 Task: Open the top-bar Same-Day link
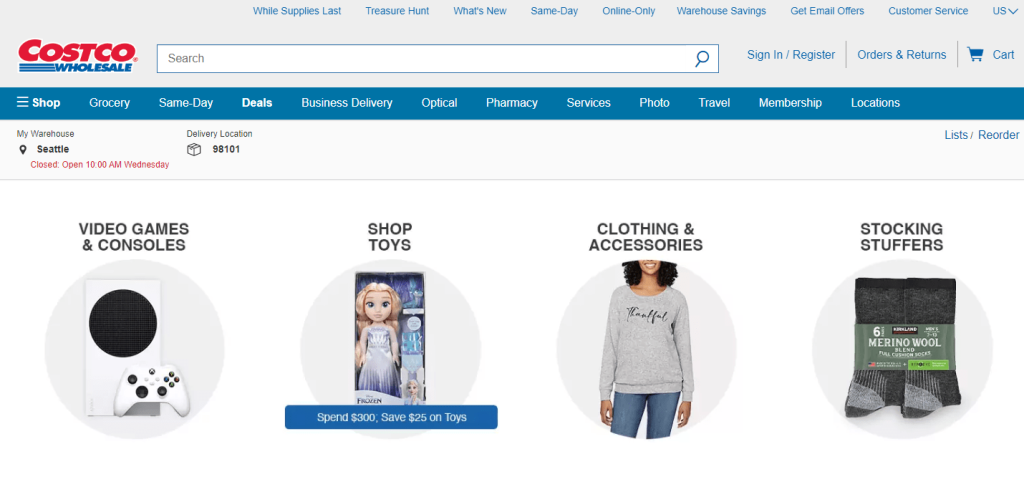pyautogui.click(x=554, y=11)
